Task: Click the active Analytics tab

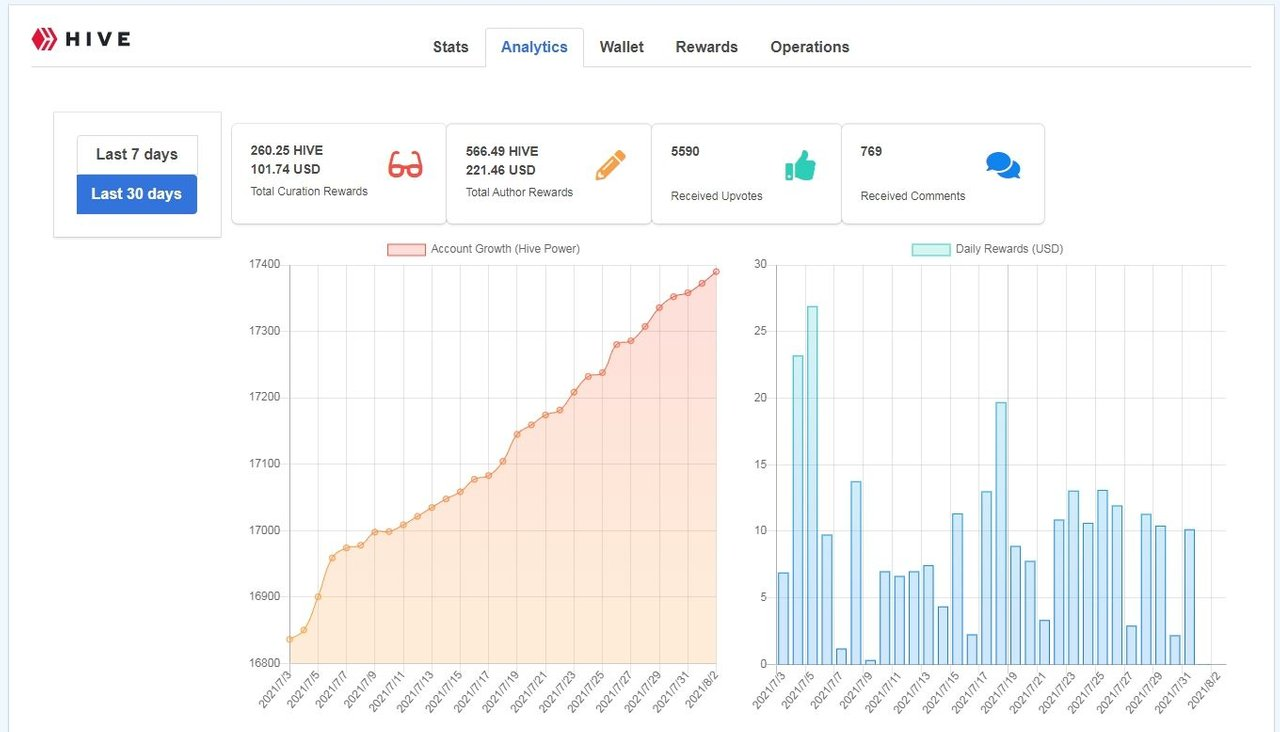Action: click(x=534, y=47)
